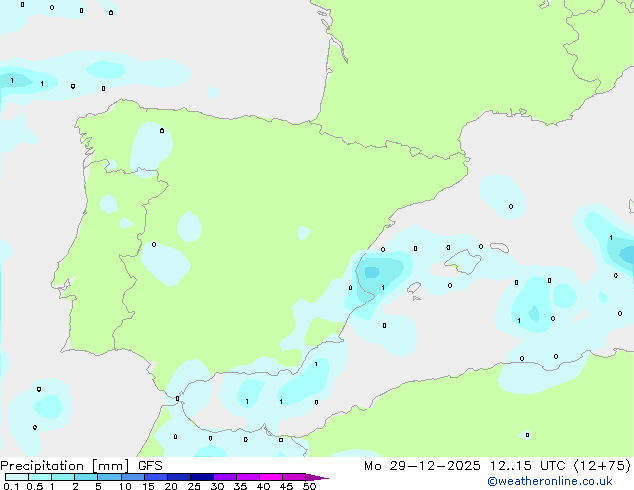
Task: Click the weekday "Mo" in the timestamp
Action: pos(373,466)
